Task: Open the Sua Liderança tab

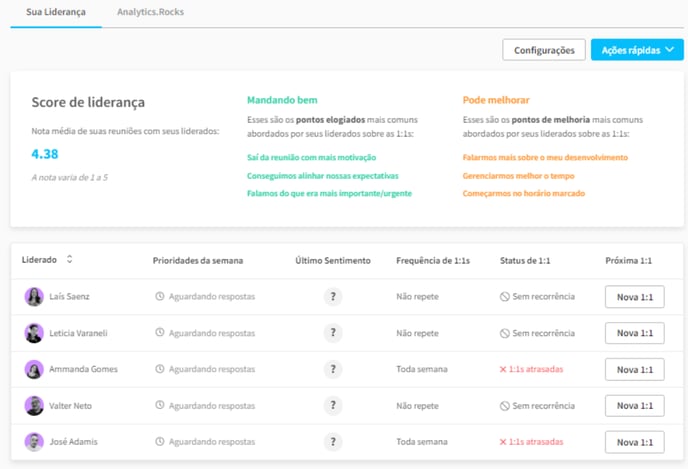Action: click(x=56, y=12)
